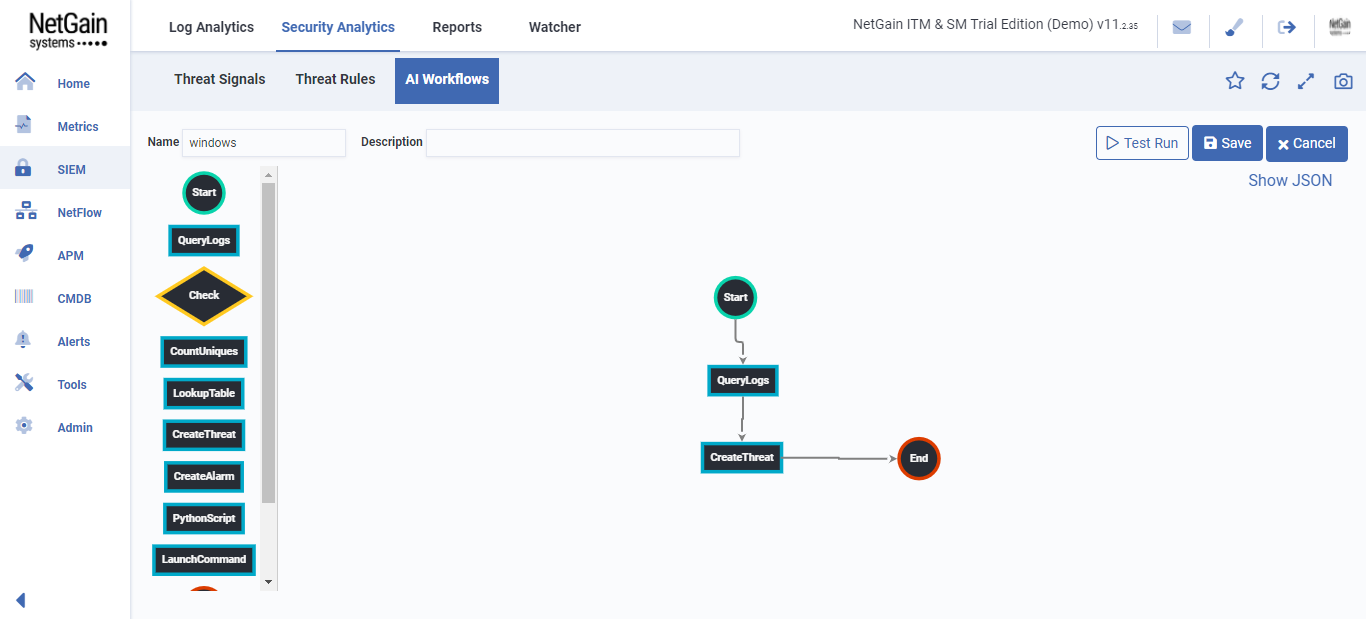Mark page as favorite with star icon
The width and height of the screenshot is (1366, 619).
(x=1235, y=81)
